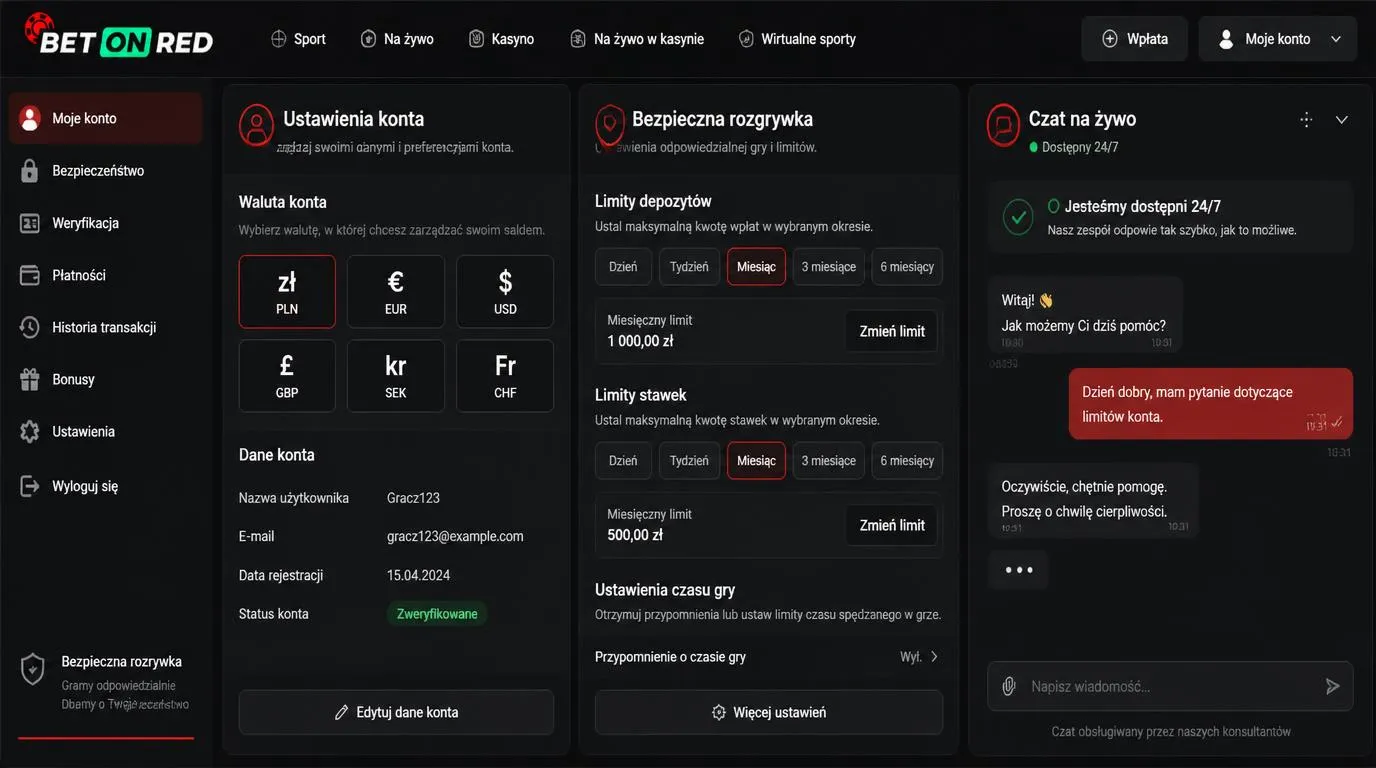Click the Bezpieczna rozgrywka shield icon

tap(610, 125)
